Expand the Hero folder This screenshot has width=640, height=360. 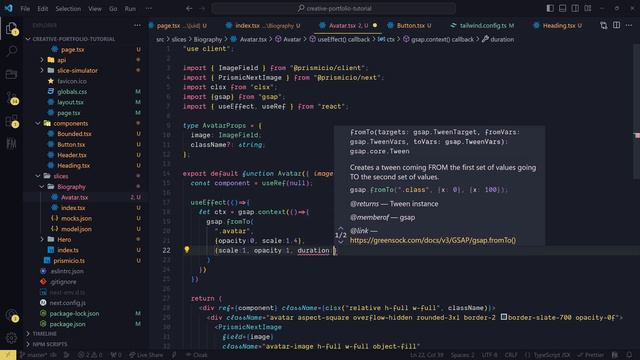pos(64,240)
